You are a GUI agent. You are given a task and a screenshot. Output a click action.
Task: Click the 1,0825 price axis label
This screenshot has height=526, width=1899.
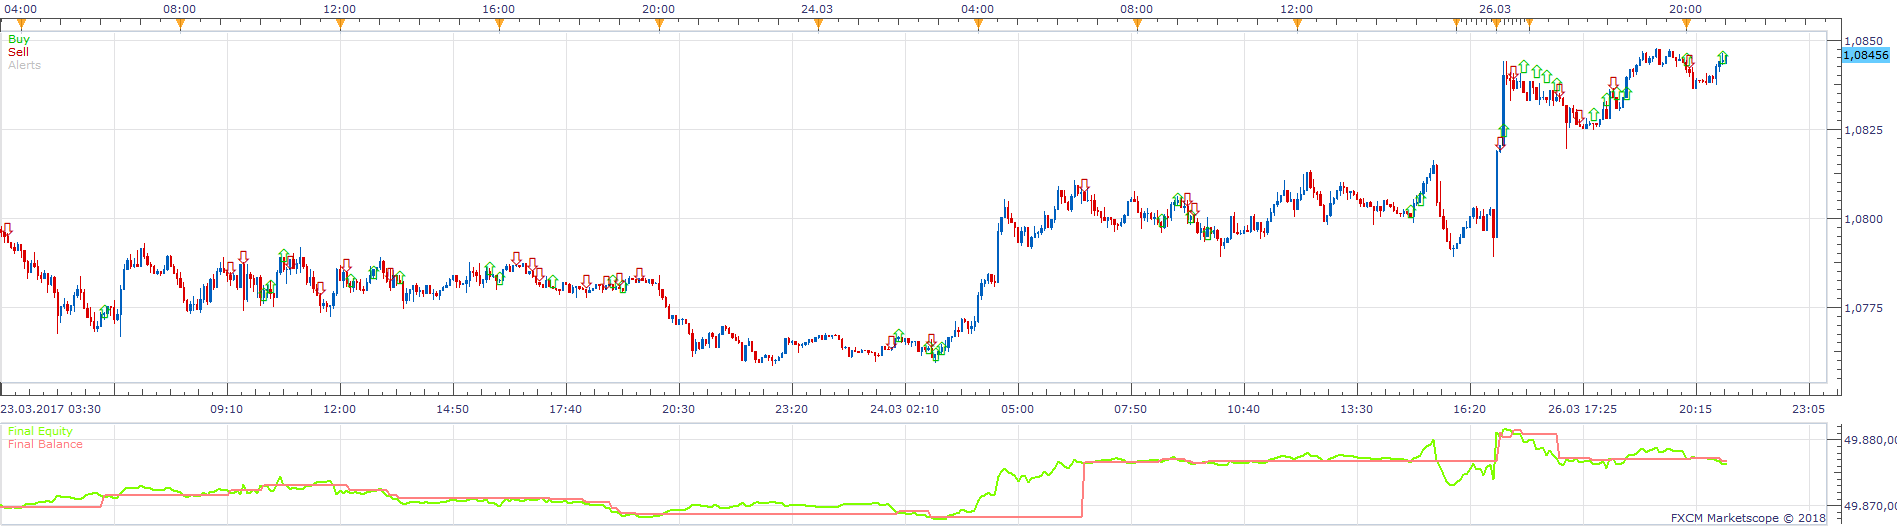[1865, 130]
